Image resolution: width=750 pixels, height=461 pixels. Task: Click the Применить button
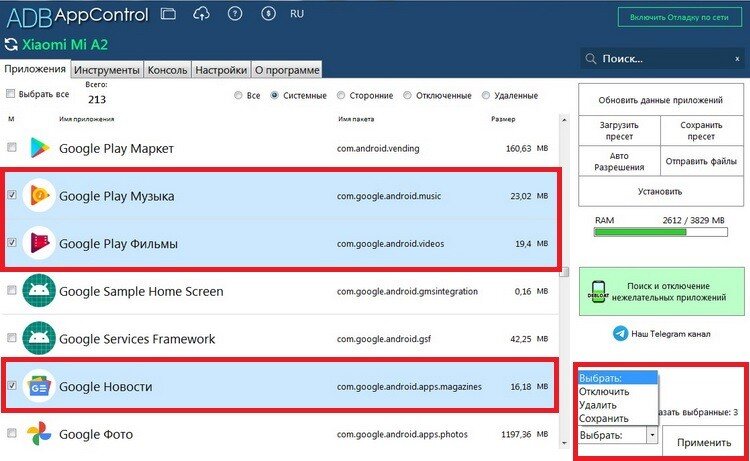(x=704, y=442)
